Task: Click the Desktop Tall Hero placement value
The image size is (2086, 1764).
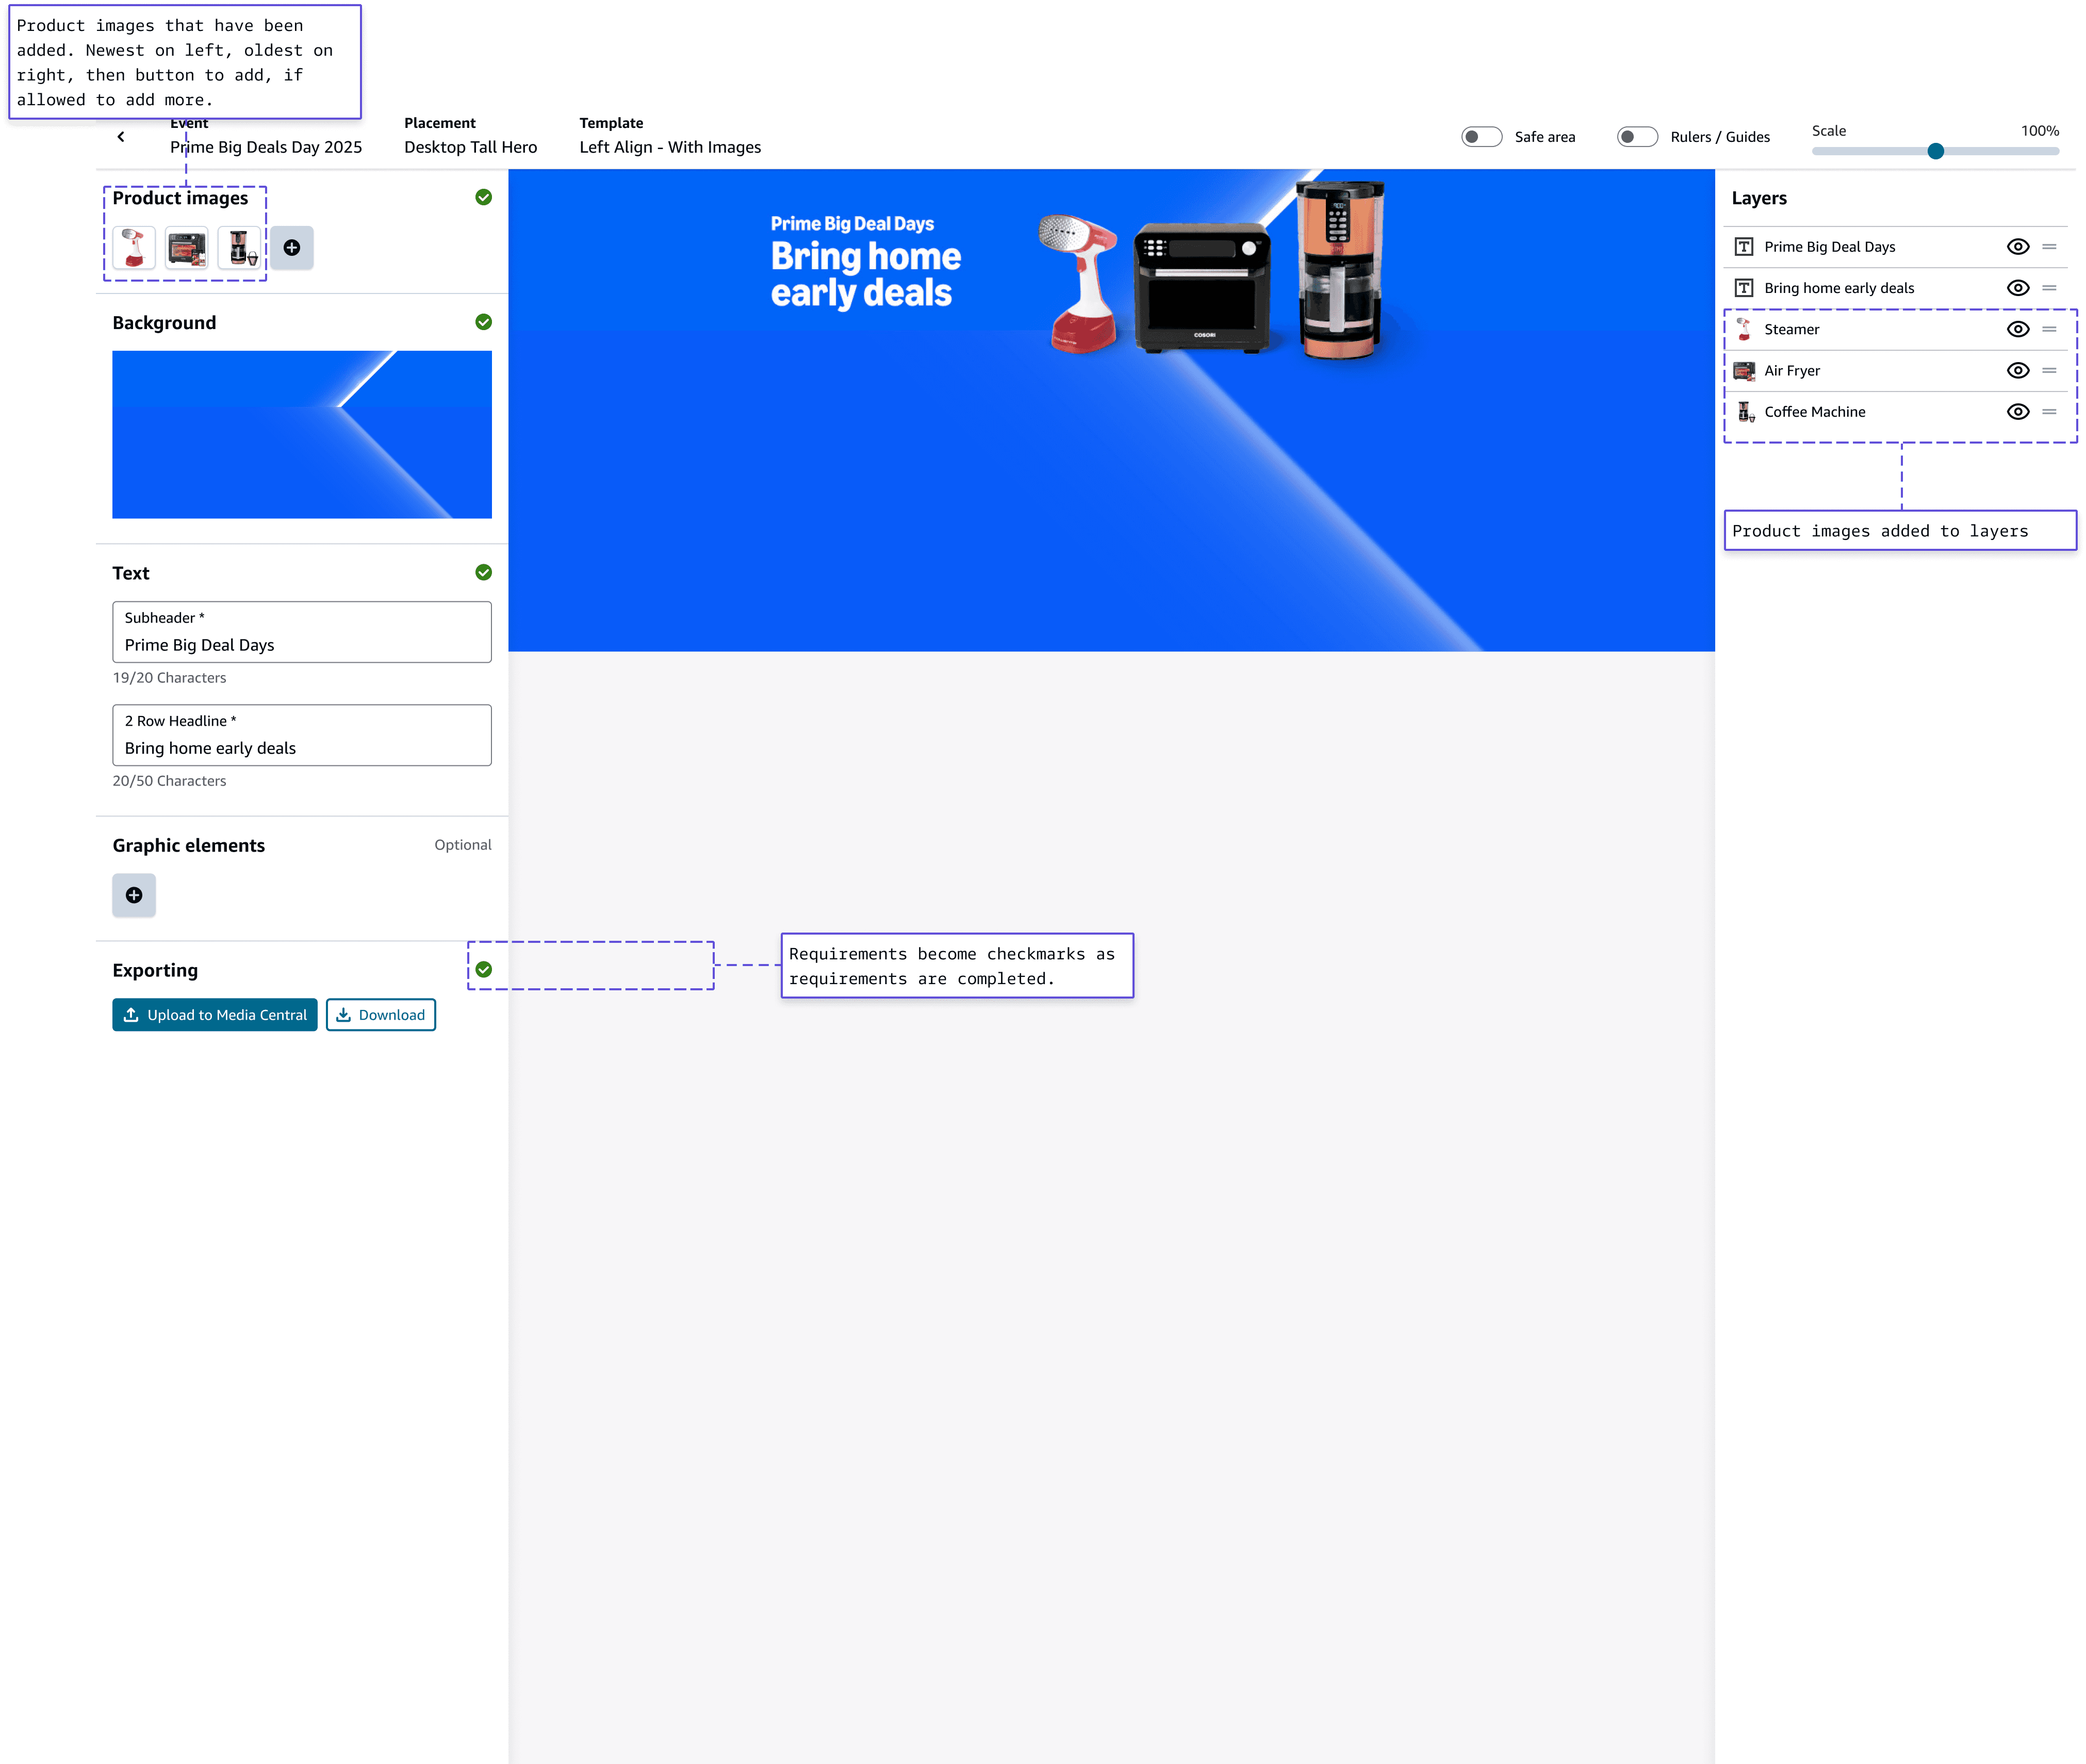Action: [x=471, y=147]
